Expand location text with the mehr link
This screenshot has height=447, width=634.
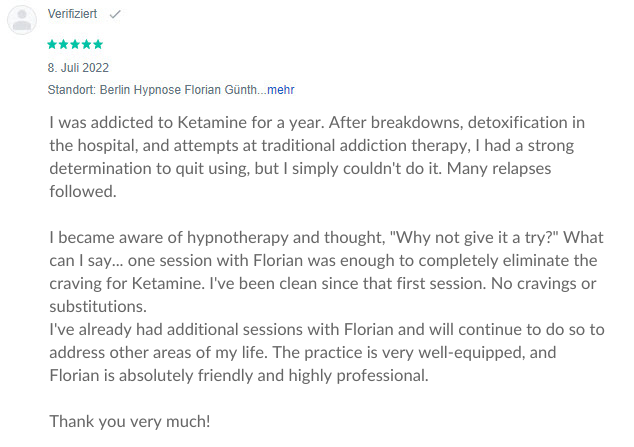[x=281, y=89]
